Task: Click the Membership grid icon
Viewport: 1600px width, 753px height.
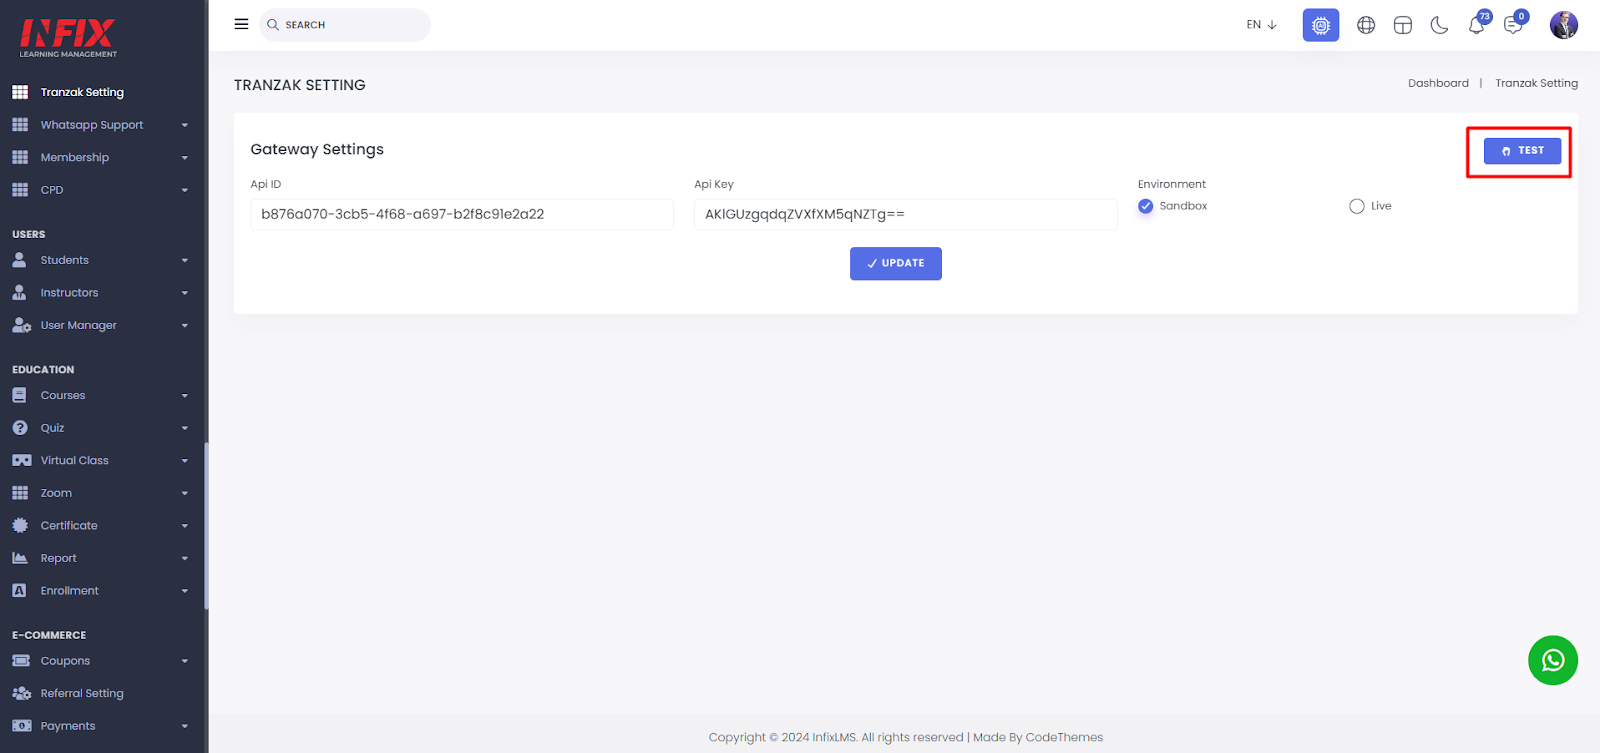Action: [20, 157]
